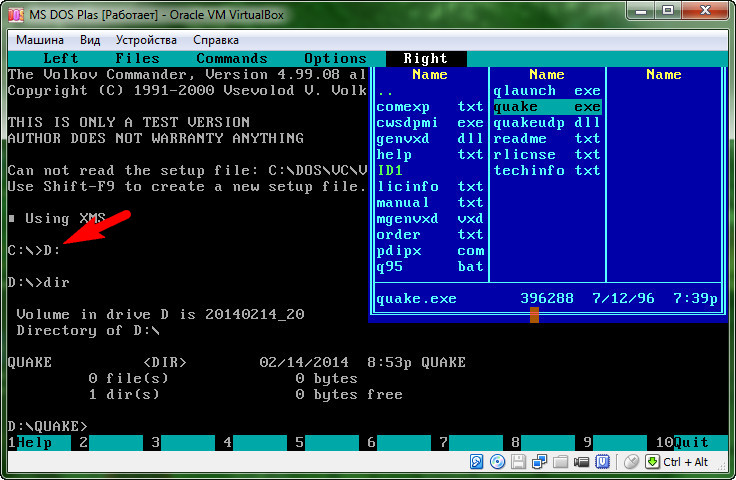Click the D:\QUAKE> command prompt line
This screenshot has width=736, height=480.
coord(47,427)
